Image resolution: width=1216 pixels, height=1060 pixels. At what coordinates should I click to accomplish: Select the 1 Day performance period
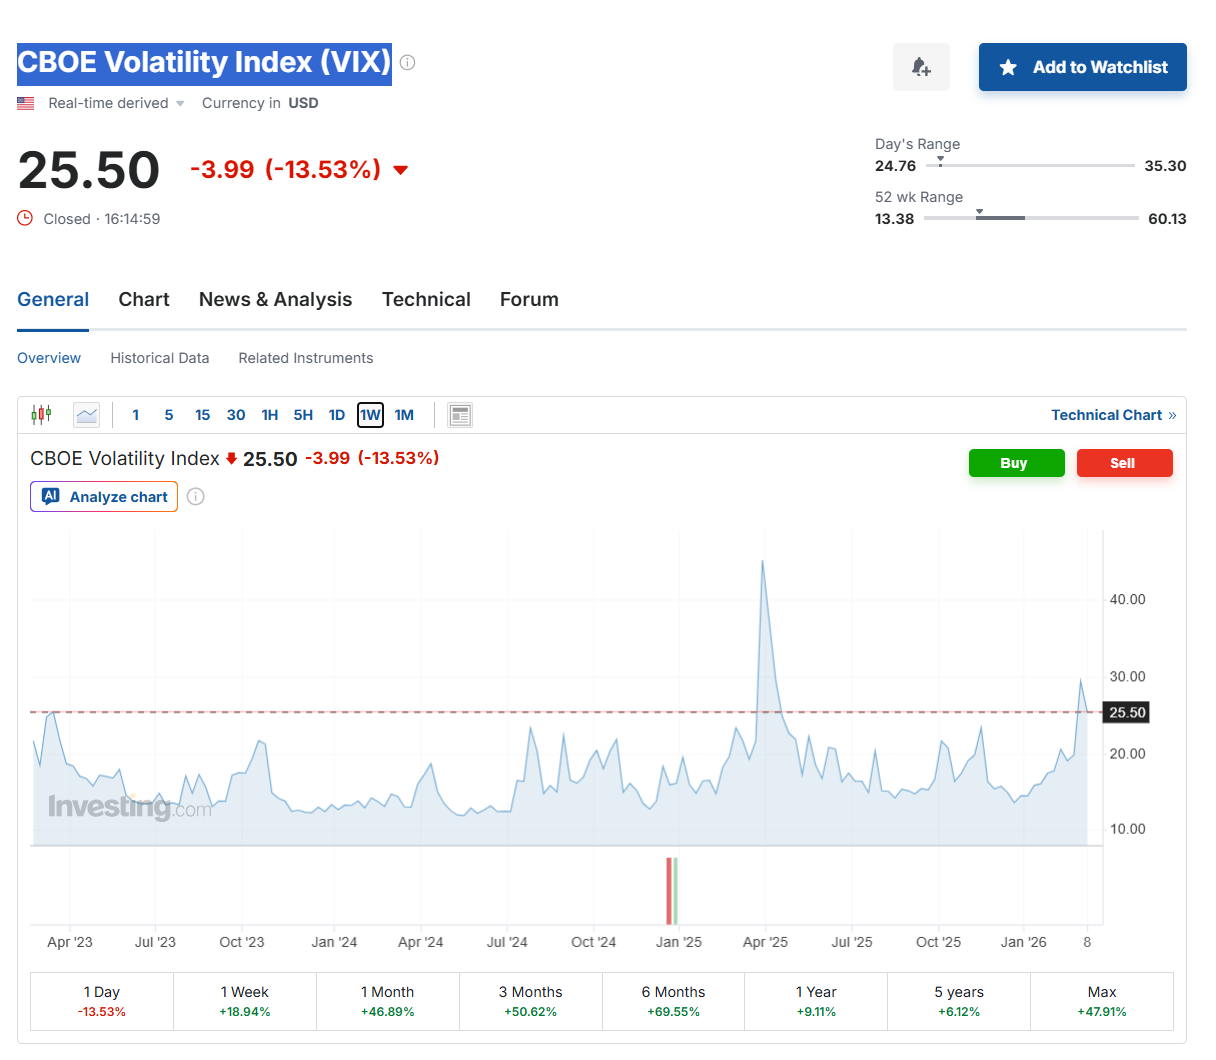[102, 1001]
